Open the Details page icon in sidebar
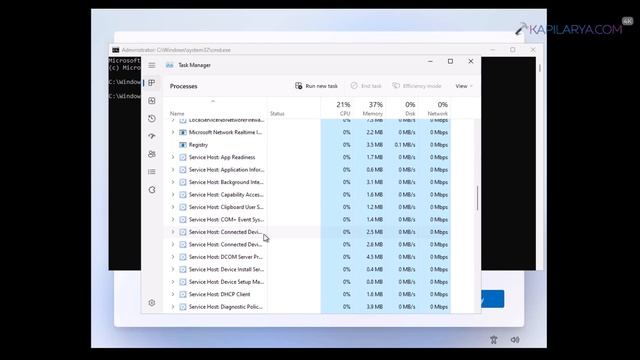Viewport: 640px width, 360px height. pyautogui.click(x=152, y=172)
